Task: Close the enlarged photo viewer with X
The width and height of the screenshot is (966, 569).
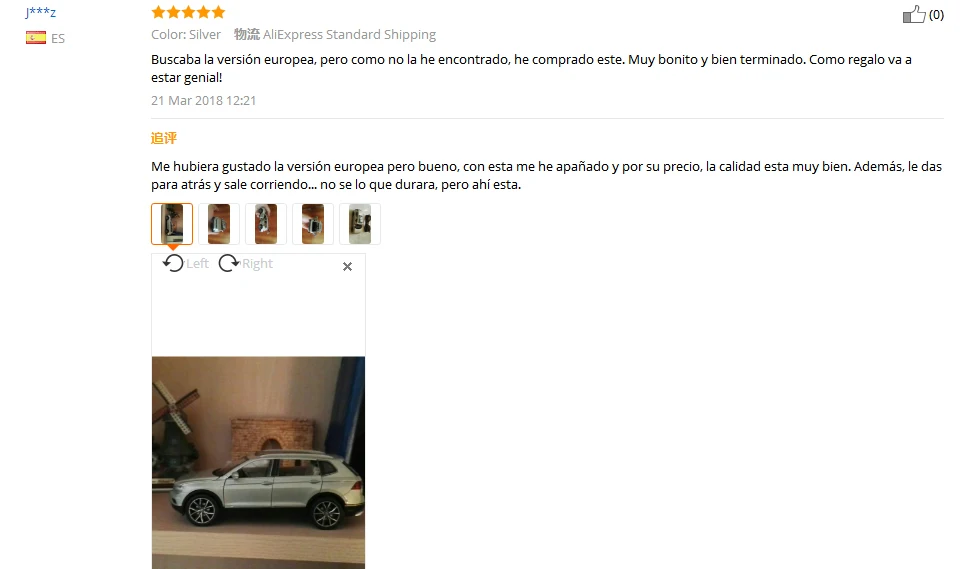Action: [x=347, y=266]
